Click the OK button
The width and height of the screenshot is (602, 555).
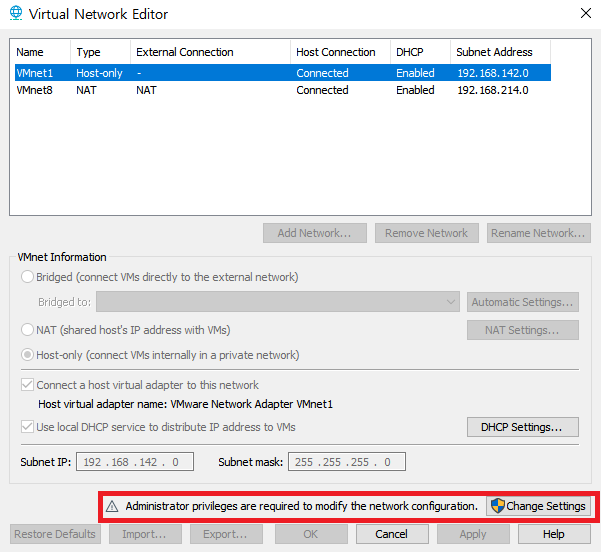(311, 534)
